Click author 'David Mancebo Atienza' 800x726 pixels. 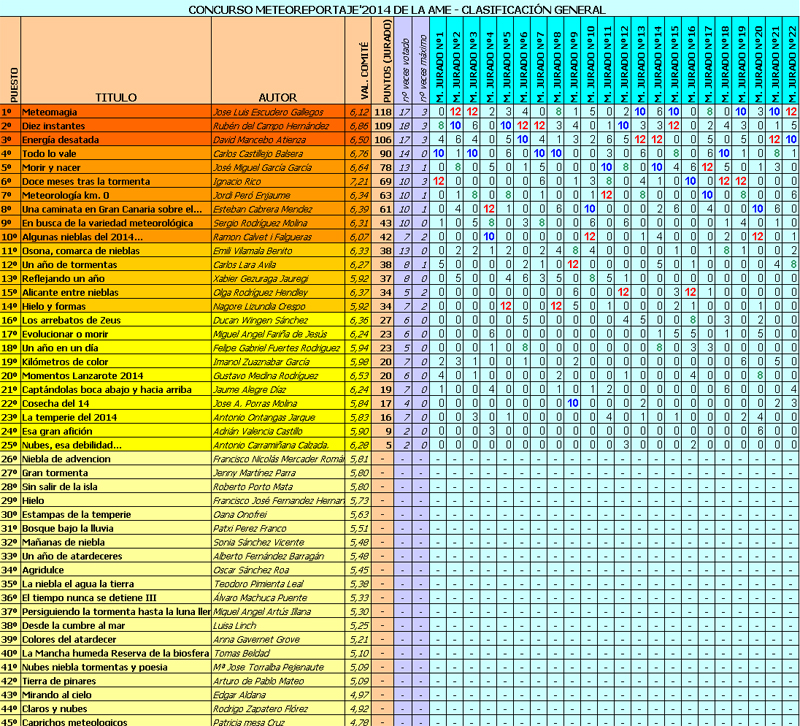(259, 140)
